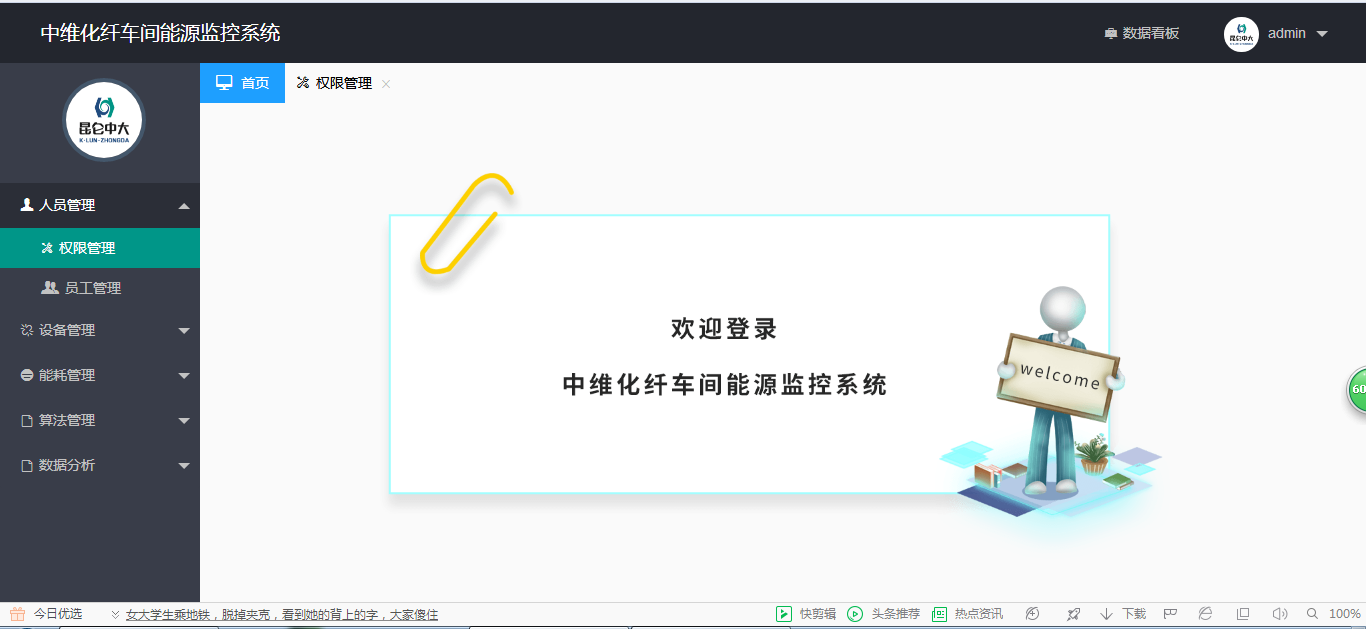Click the home tab monitor icon
Image resolution: width=1366 pixels, height=629 pixels.
[225, 83]
